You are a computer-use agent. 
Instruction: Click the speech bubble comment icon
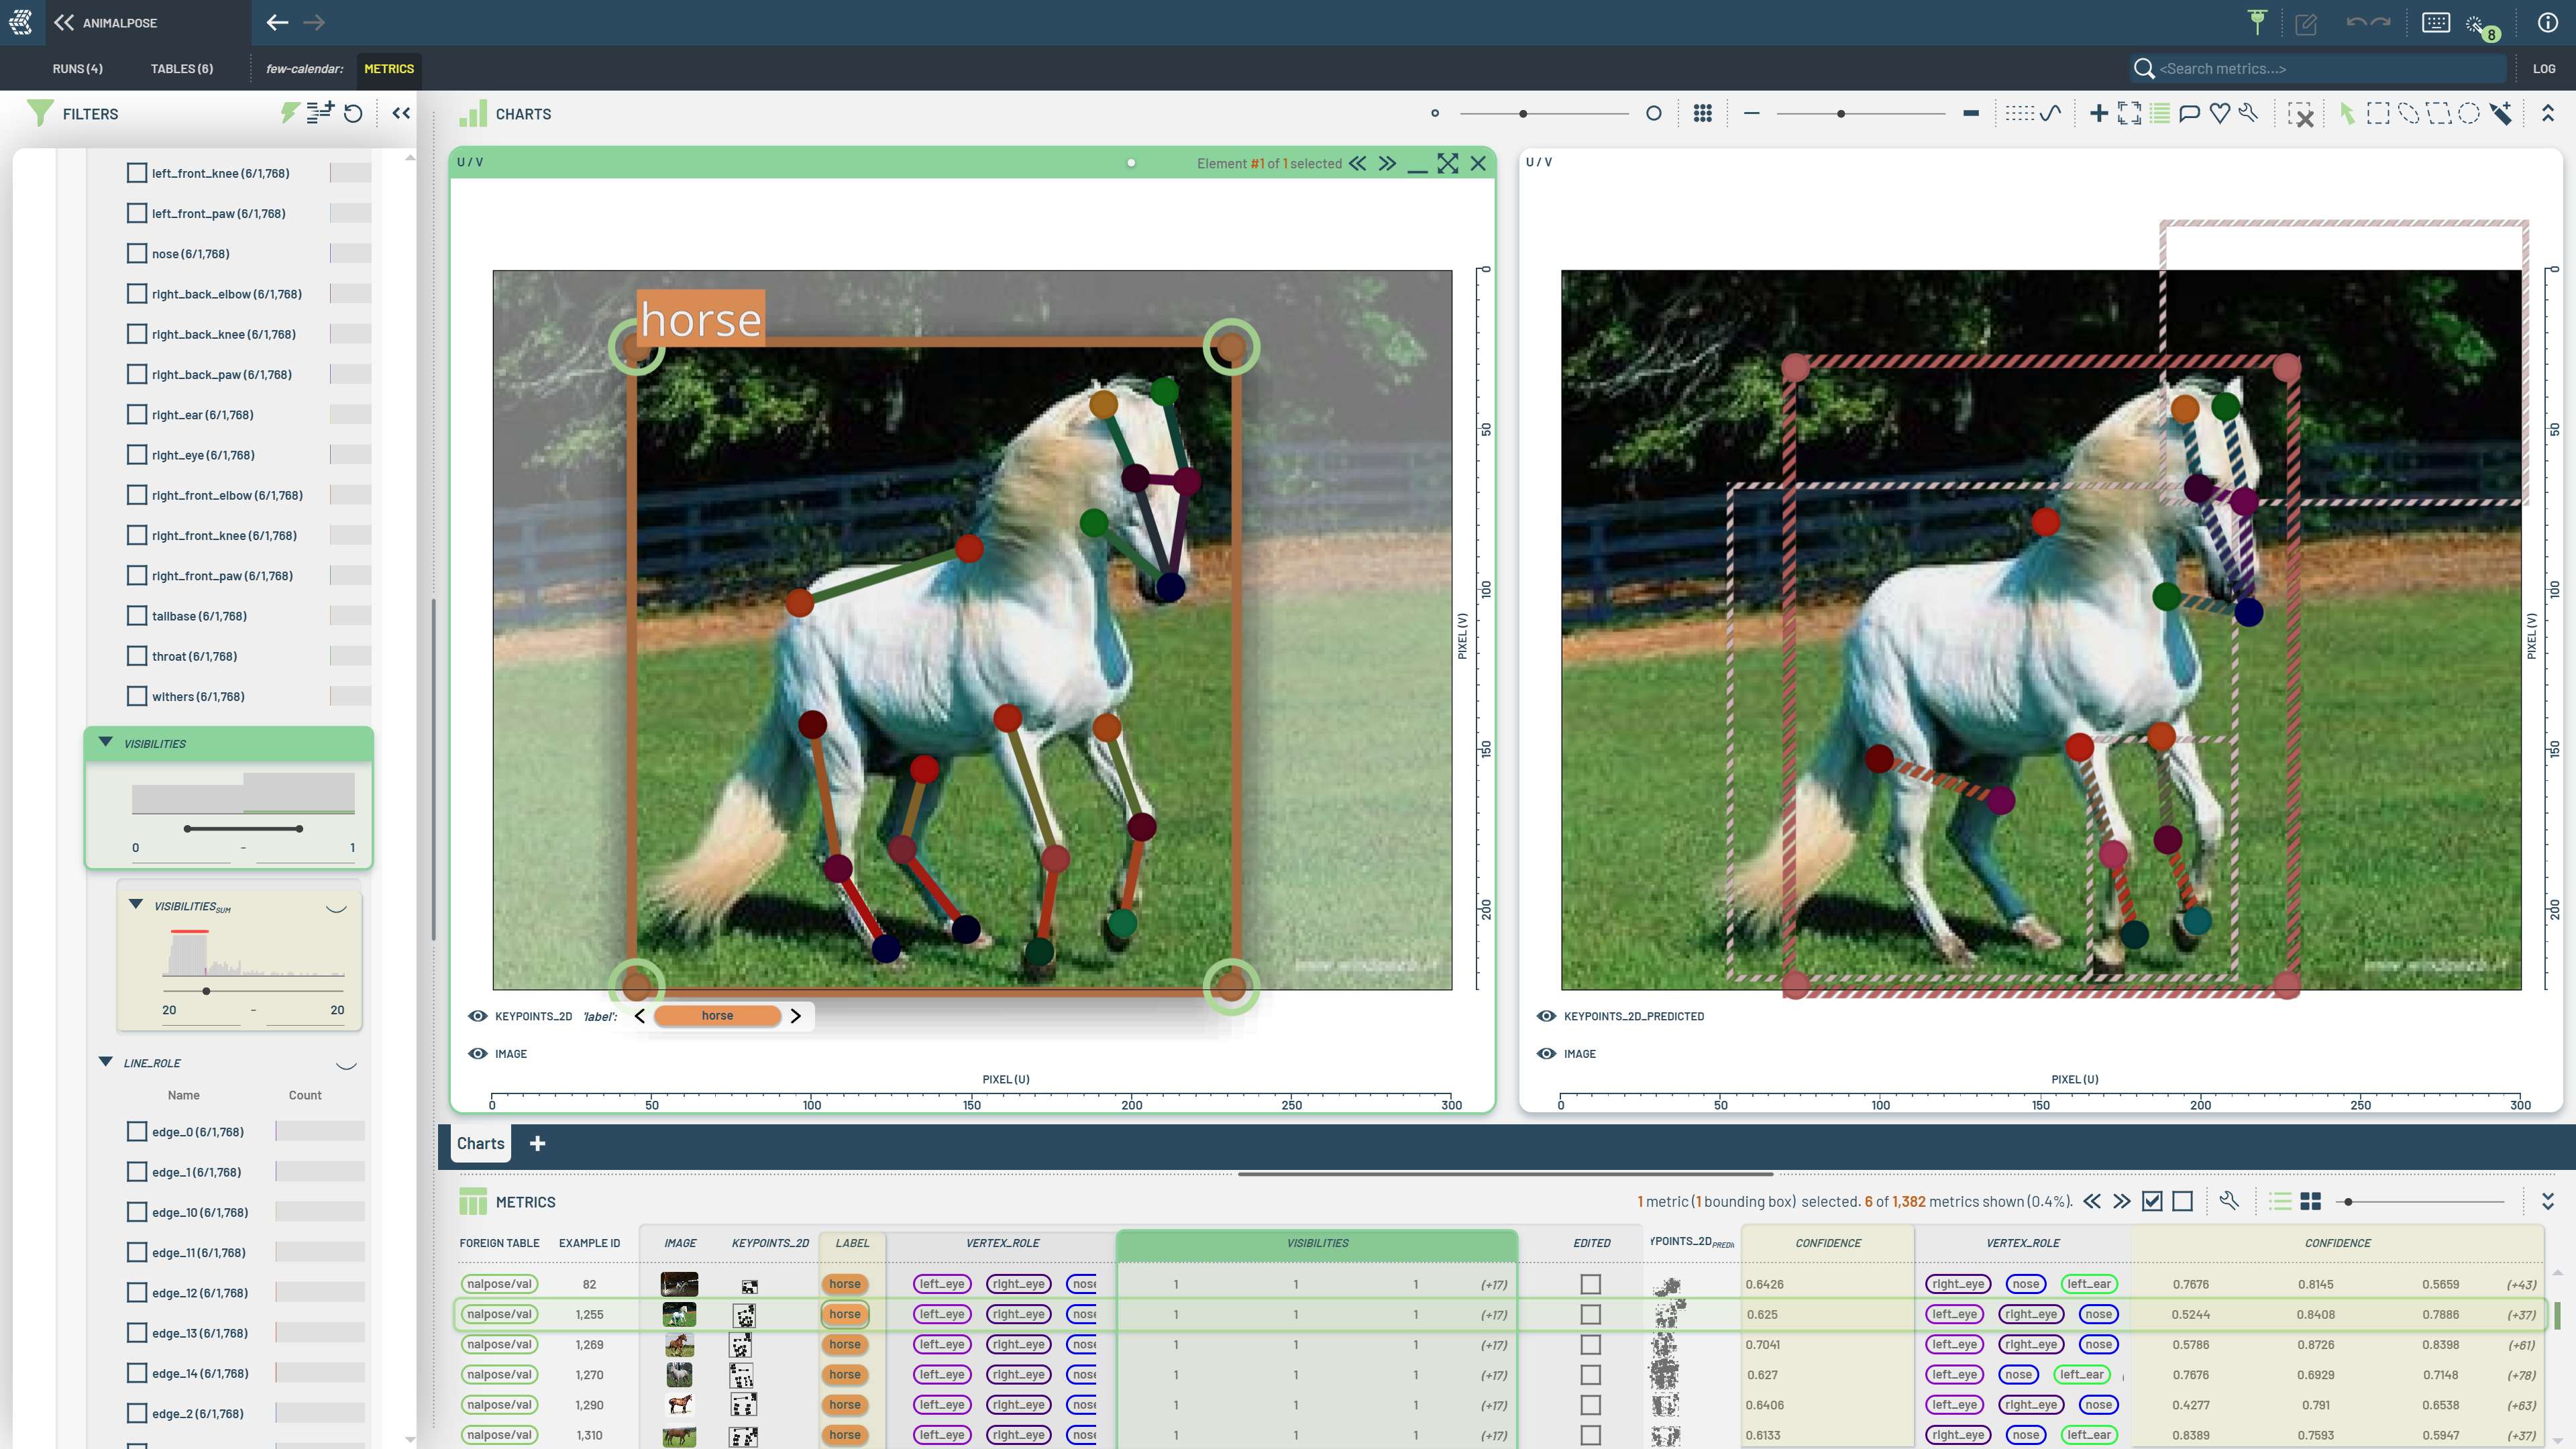[x=2189, y=114]
